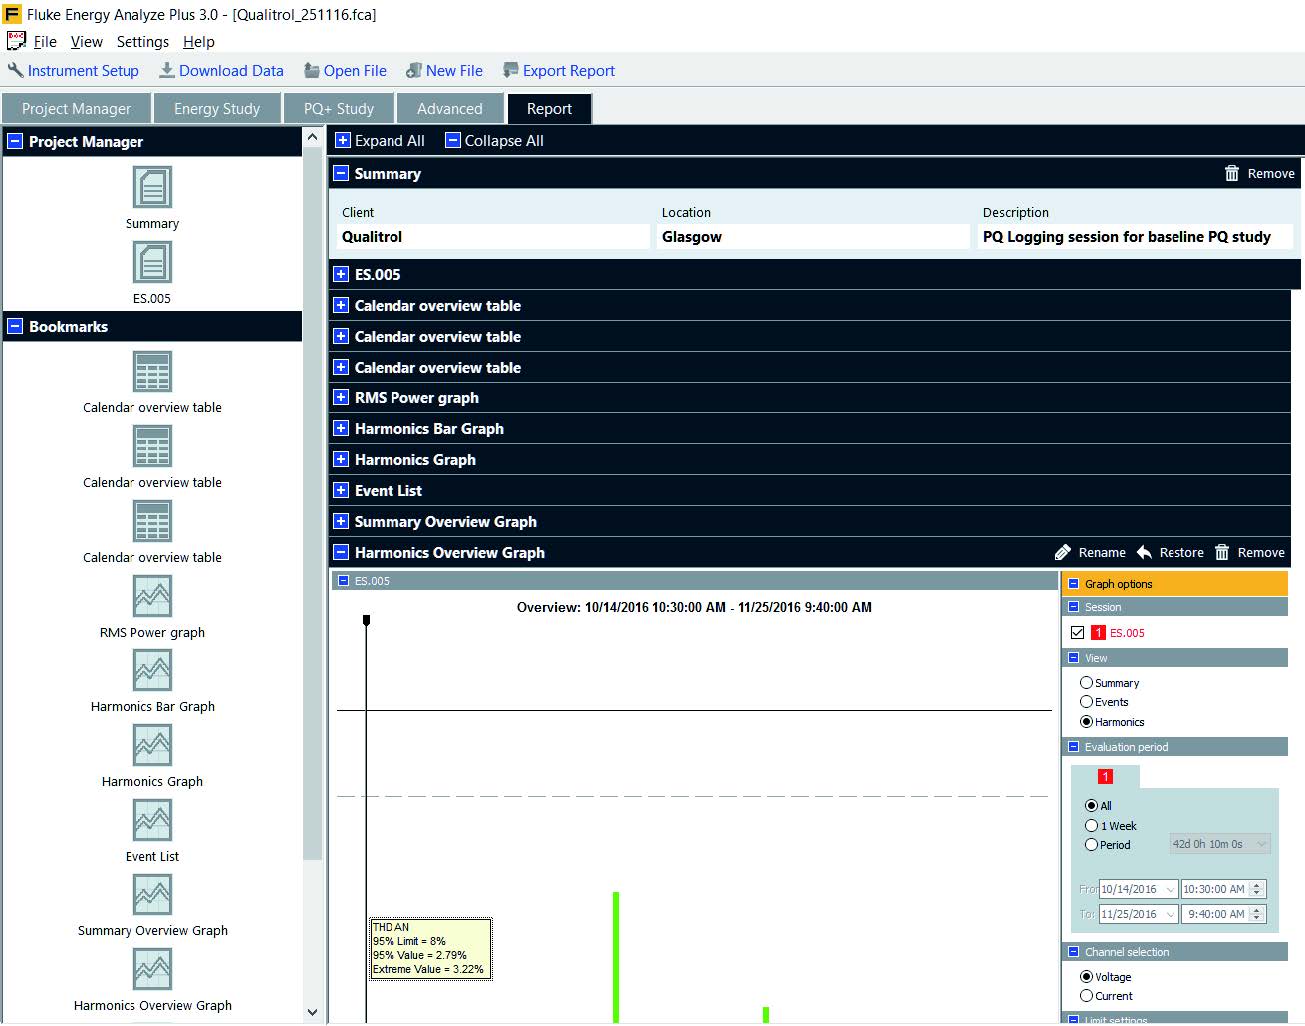Open the 42d 0h 10m 0s period dropdown

pyautogui.click(x=1220, y=844)
